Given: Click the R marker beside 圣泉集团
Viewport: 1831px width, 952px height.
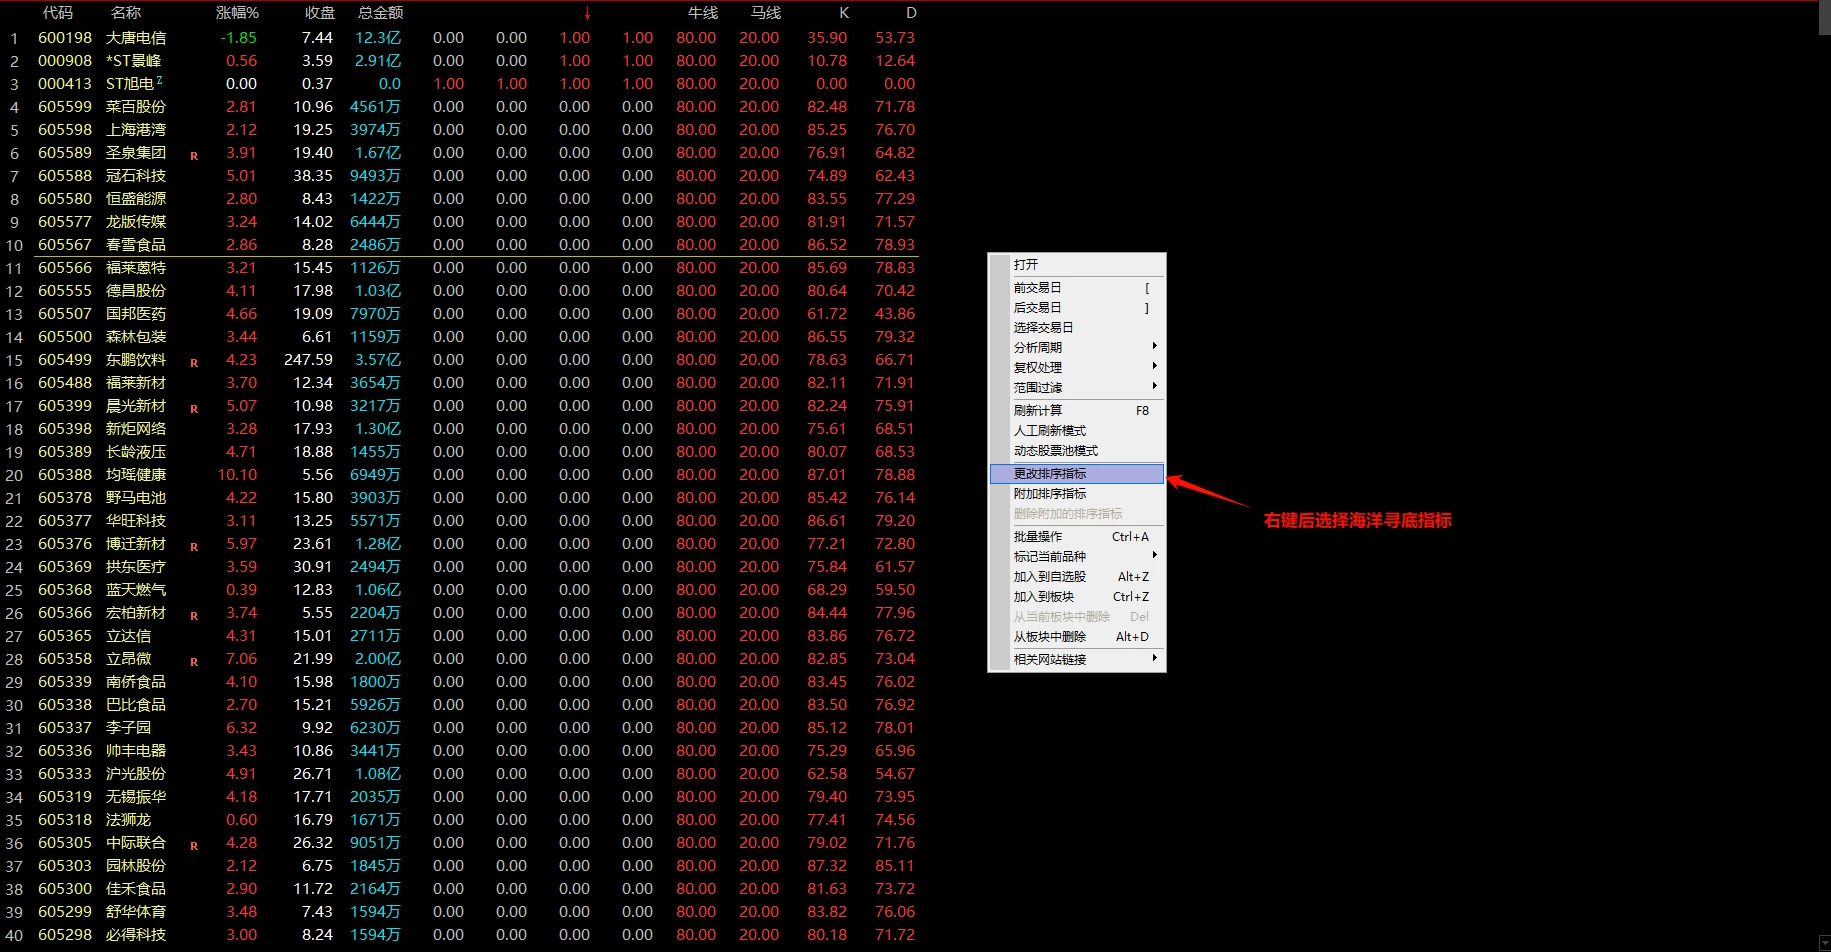Looking at the screenshot, I should coord(194,155).
